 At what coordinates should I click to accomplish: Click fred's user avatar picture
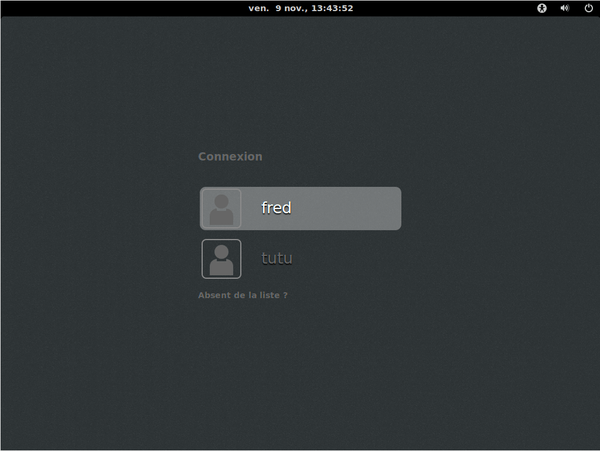221,208
